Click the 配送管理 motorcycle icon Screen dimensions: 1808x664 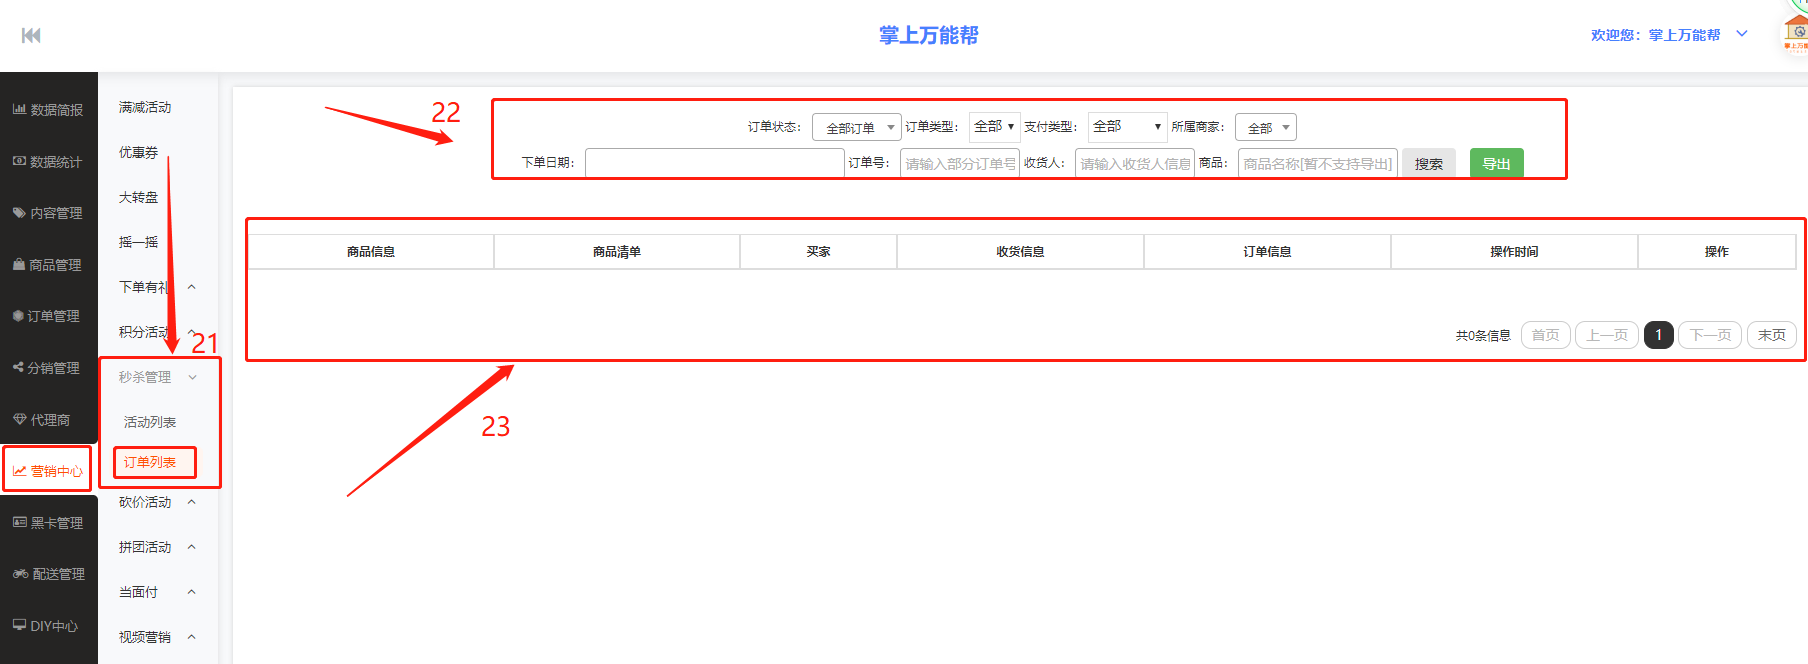coord(20,574)
